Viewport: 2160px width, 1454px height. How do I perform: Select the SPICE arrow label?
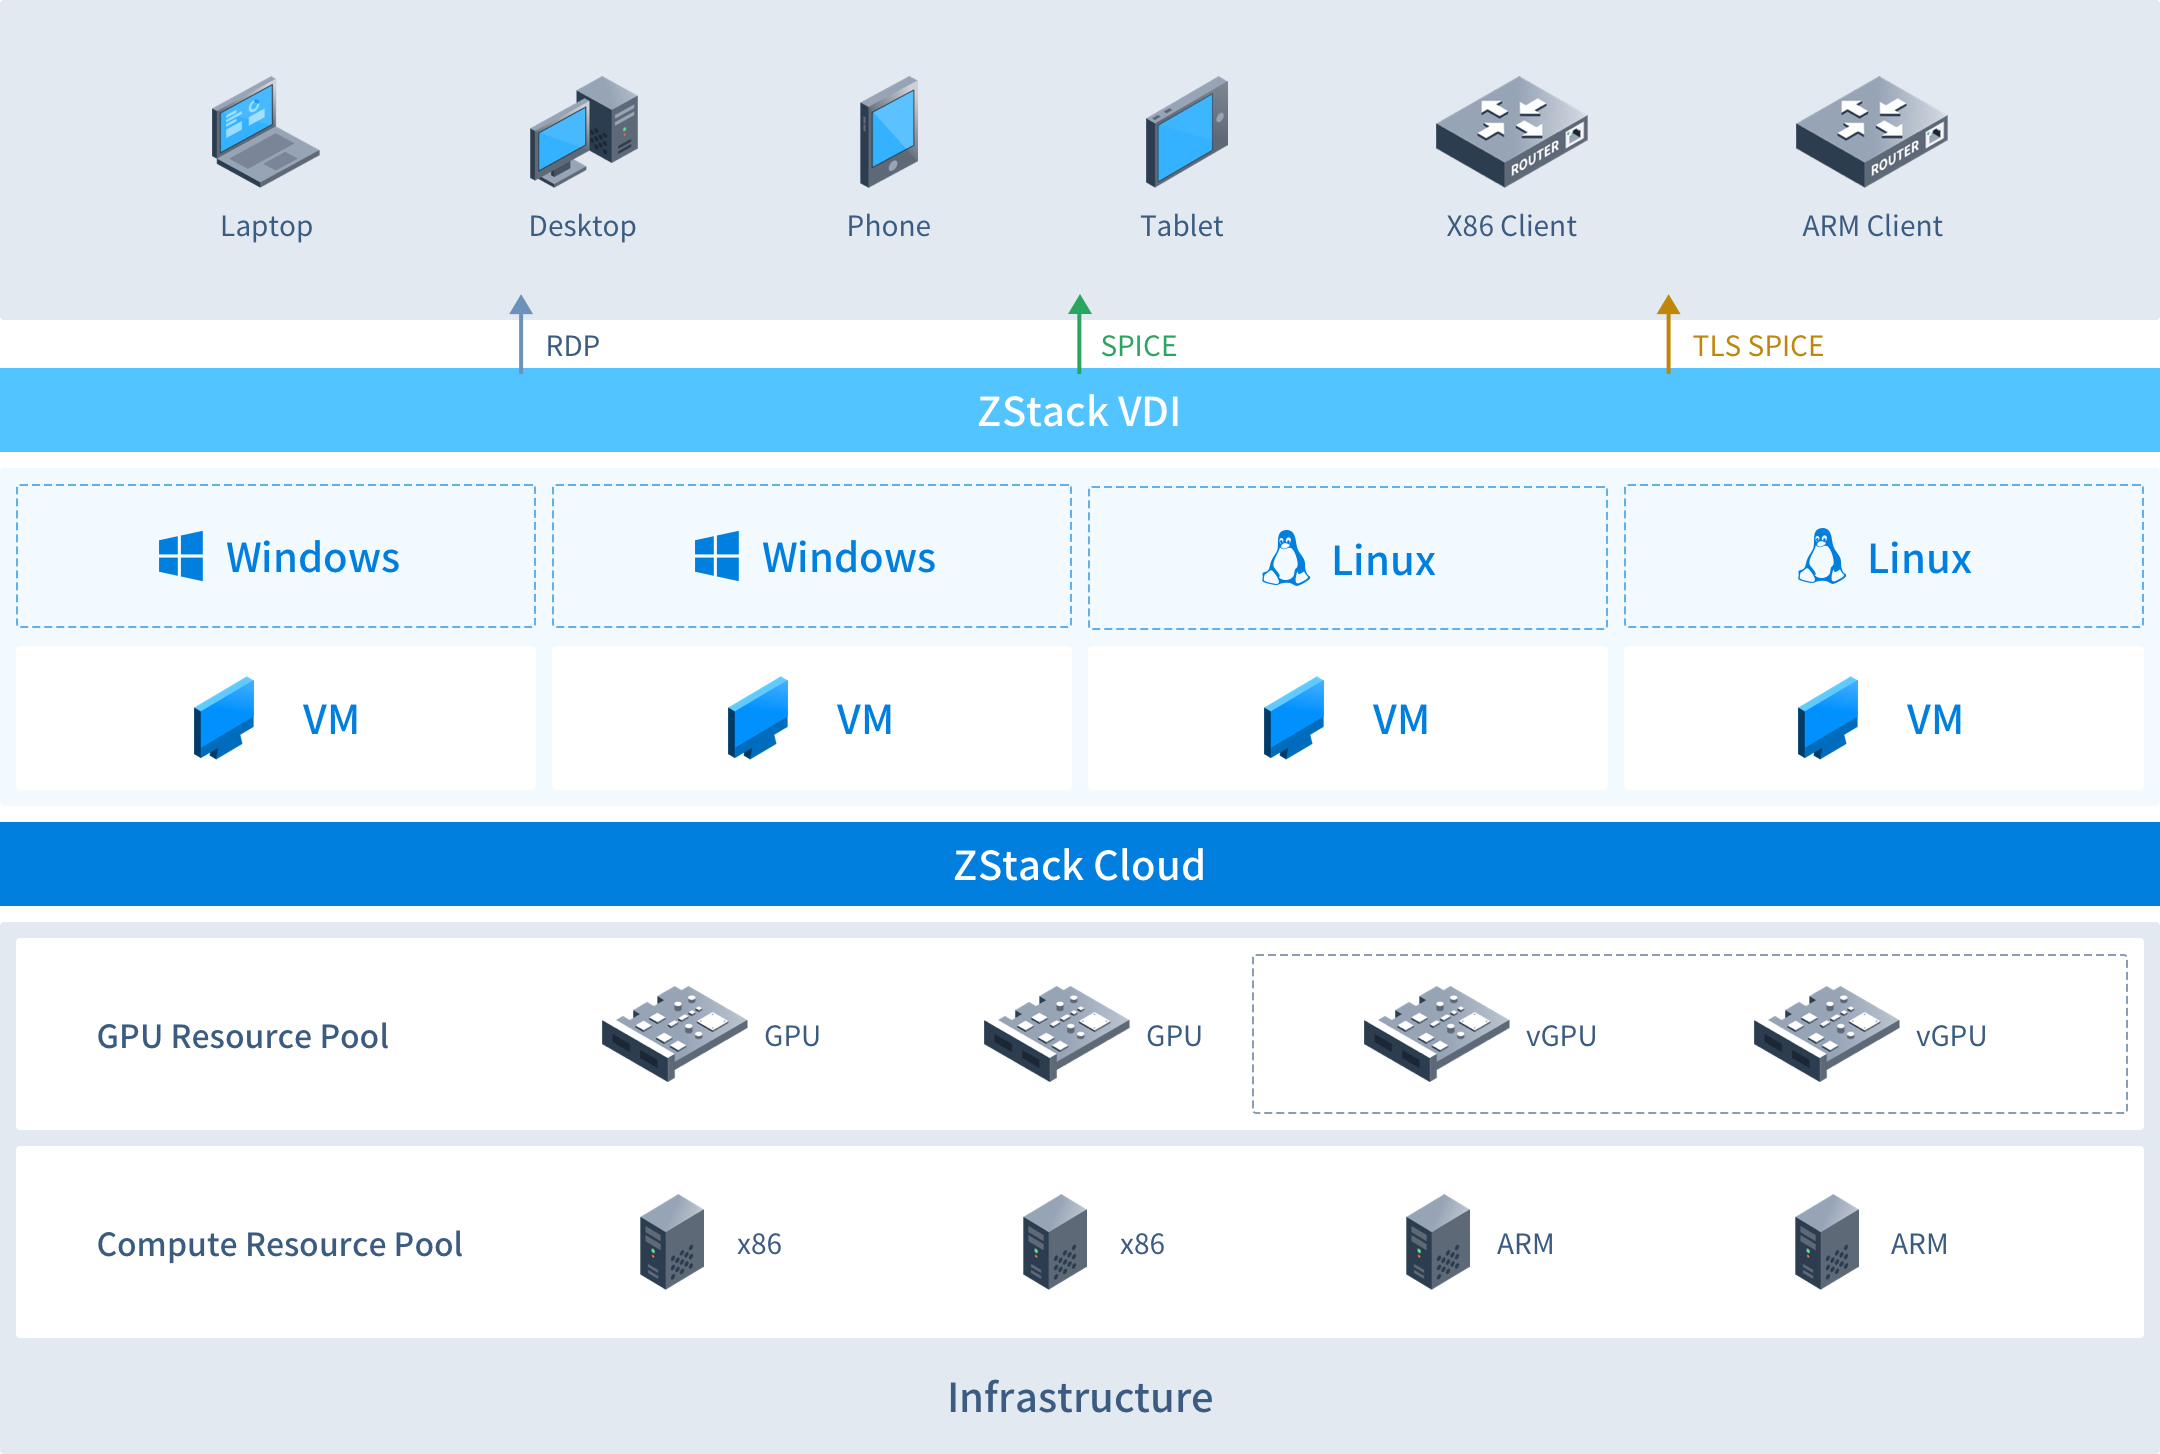tap(1138, 345)
